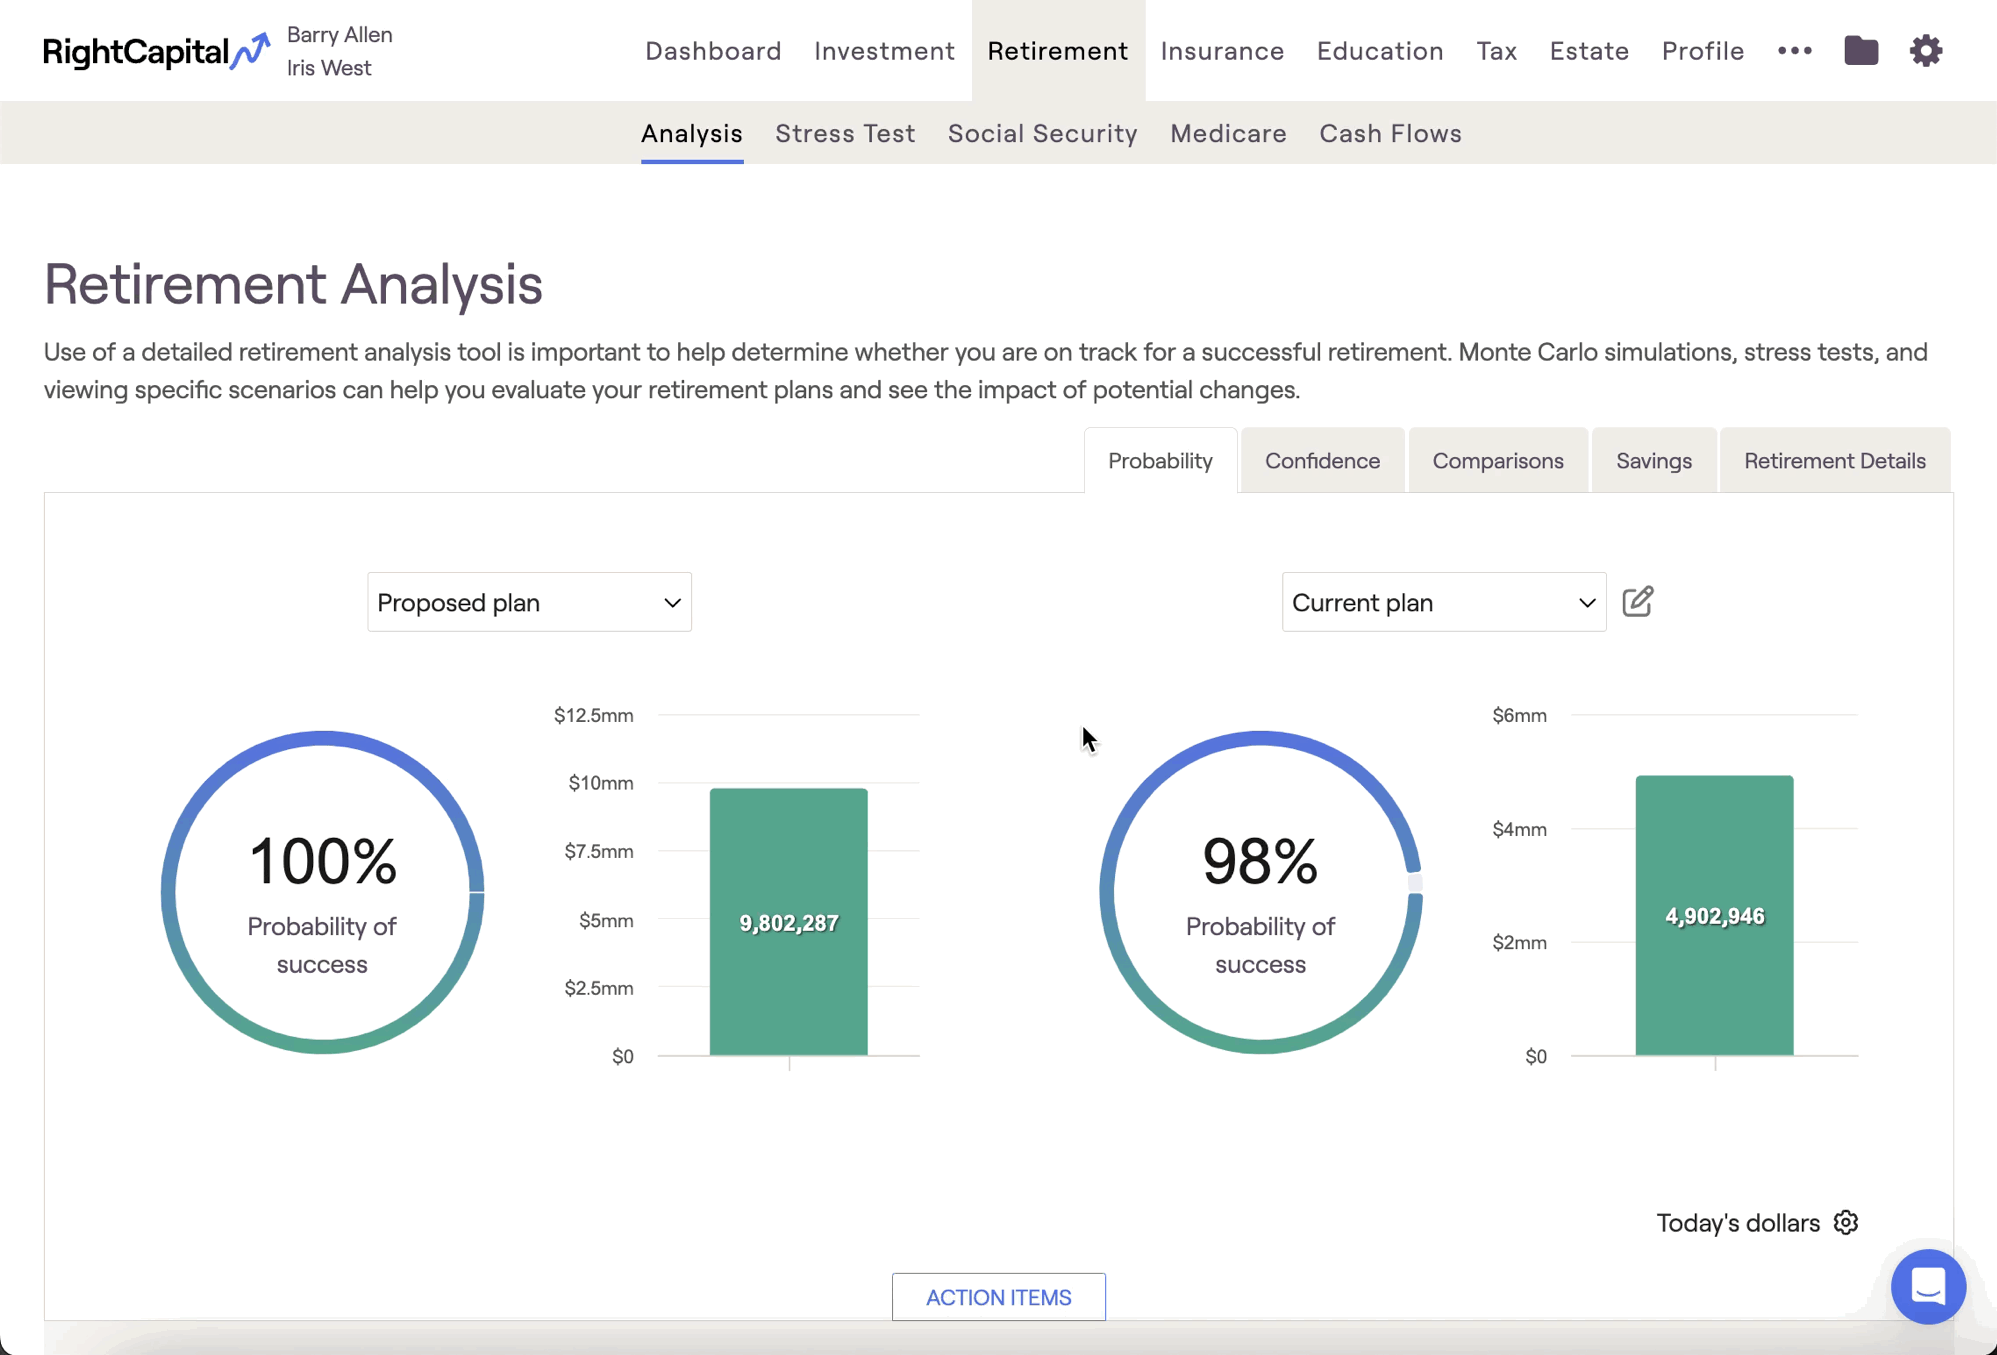
Task: Open the folder vault icon
Action: [1860, 50]
